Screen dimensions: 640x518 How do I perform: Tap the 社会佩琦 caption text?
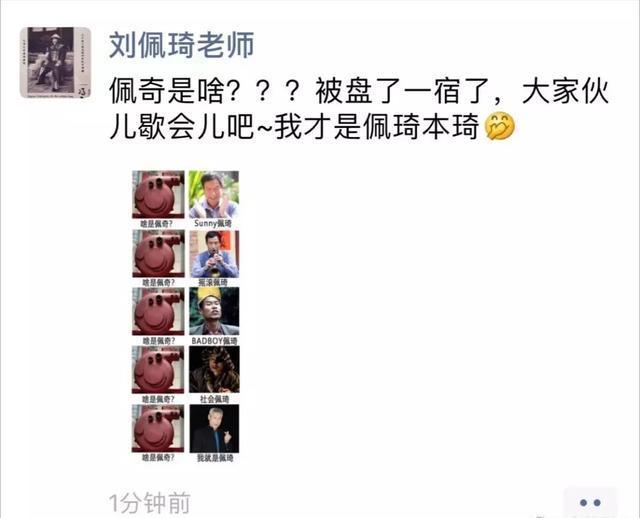214,399
